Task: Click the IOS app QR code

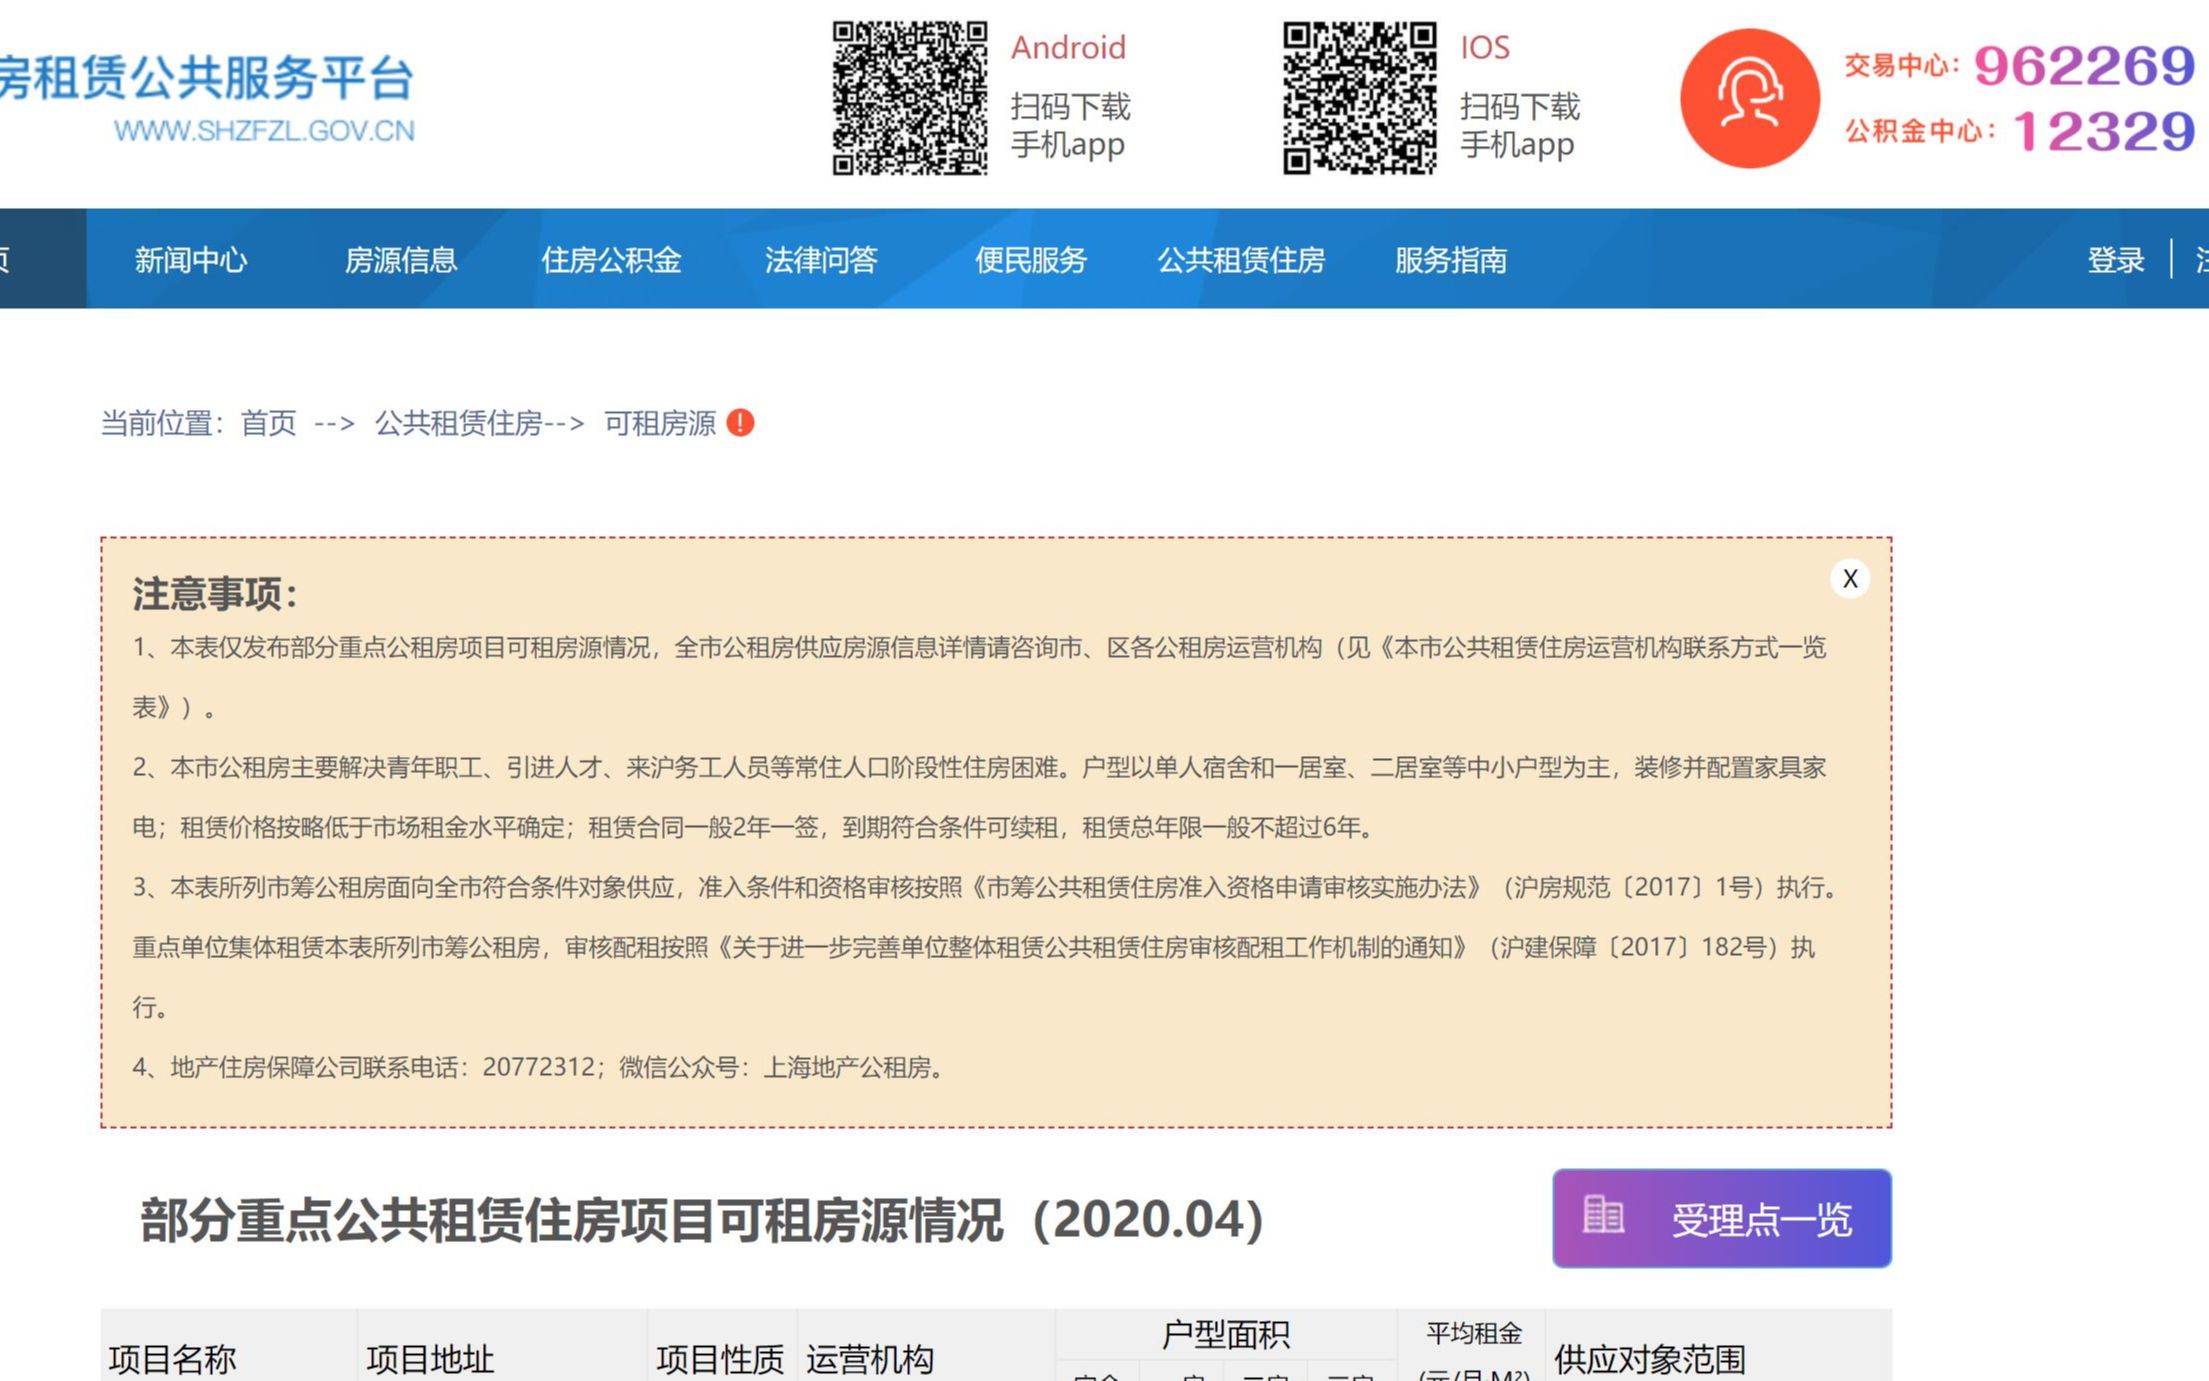Action: [x=1360, y=98]
